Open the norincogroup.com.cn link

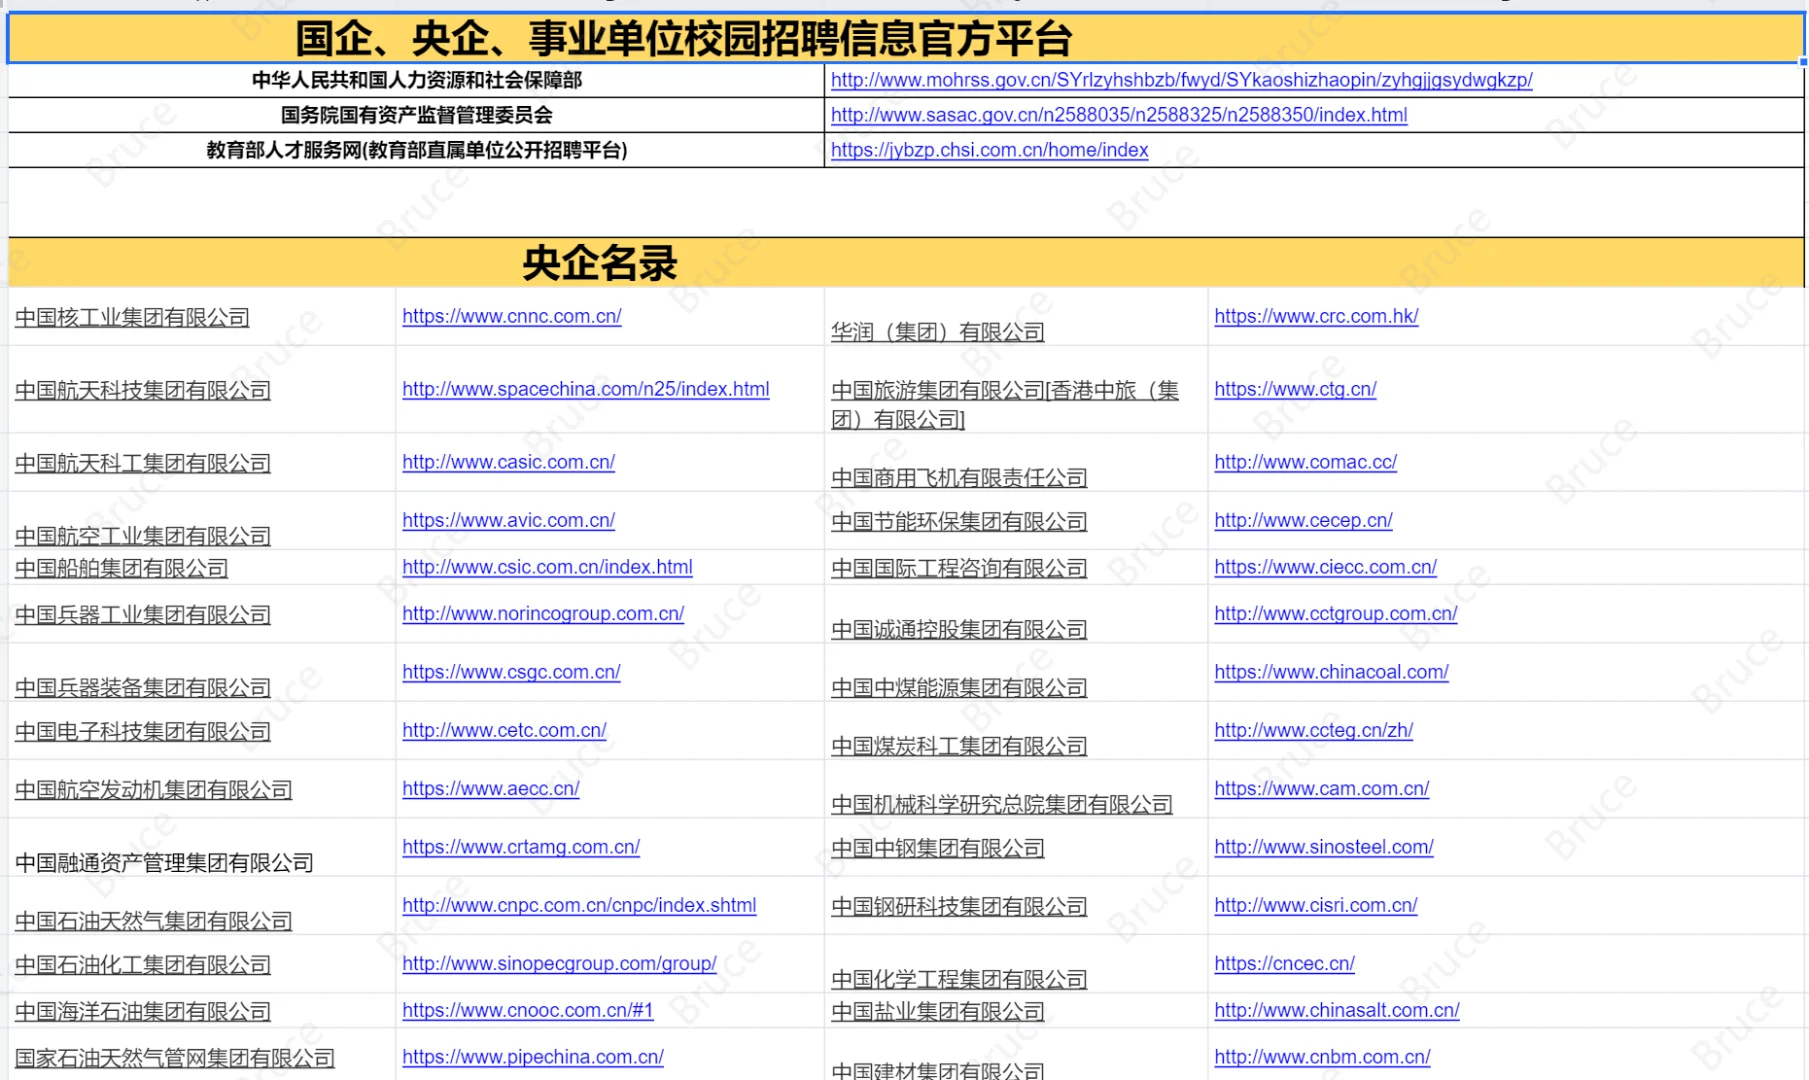click(x=543, y=613)
